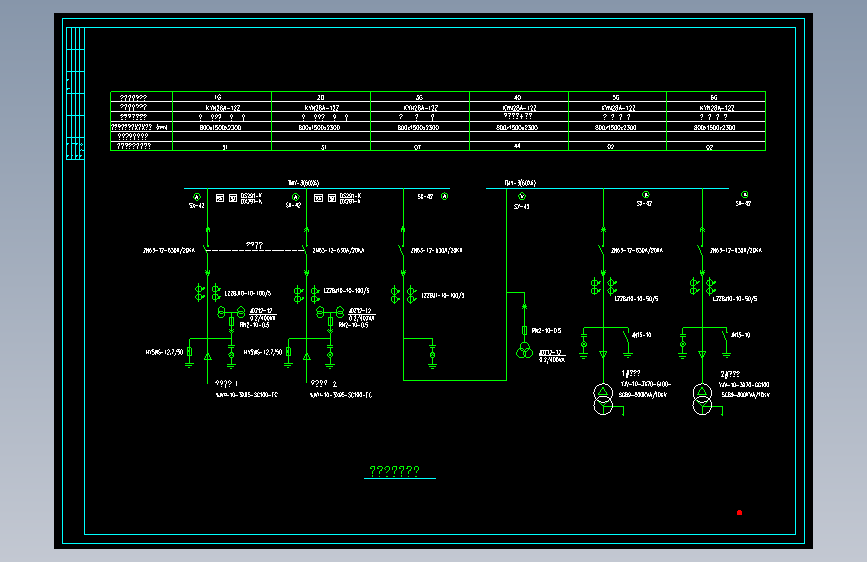Click the '???? 1' incoming line label
Image resolution: width=867 pixels, height=562 pixels.
coord(226,383)
